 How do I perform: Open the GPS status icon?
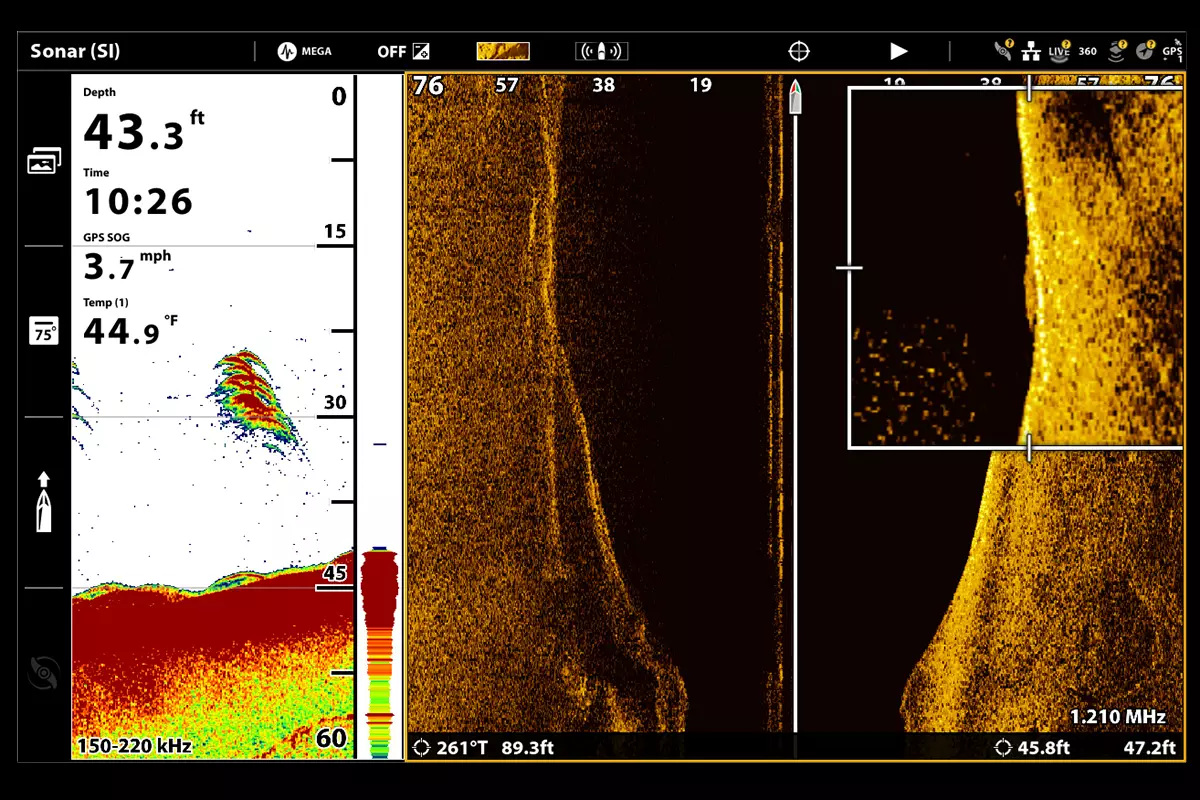click(1172, 50)
